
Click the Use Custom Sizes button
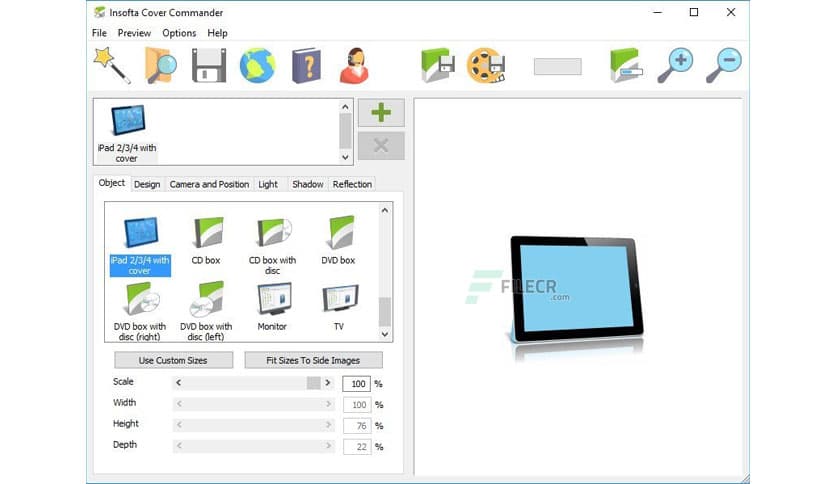[x=173, y=360]
